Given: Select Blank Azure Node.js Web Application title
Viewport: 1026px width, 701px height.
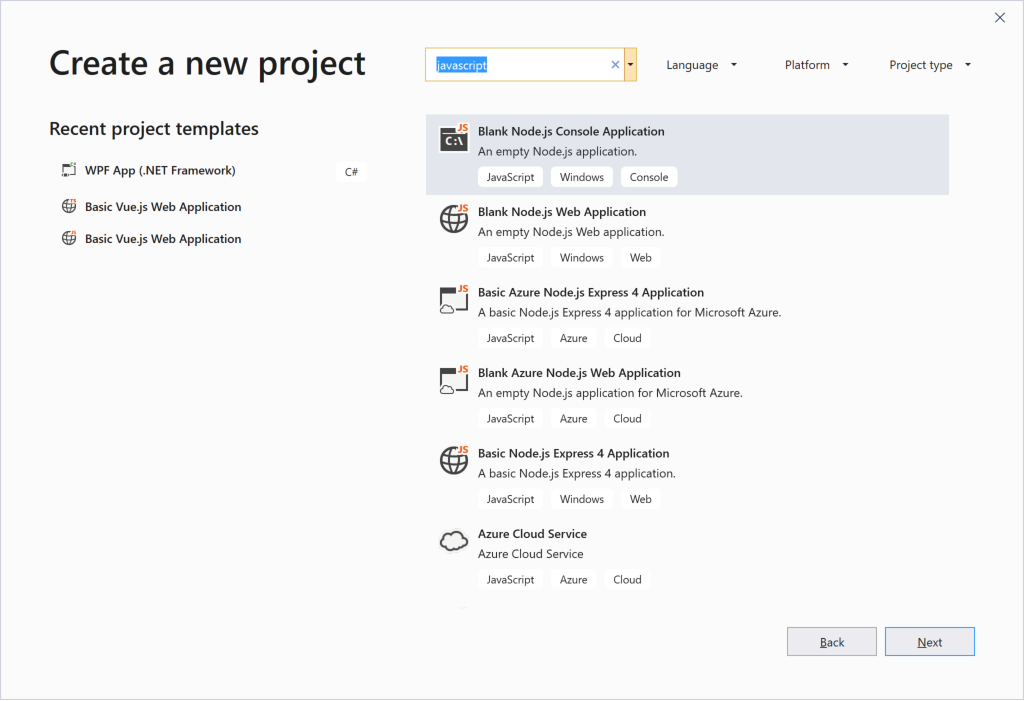Looking at the screenshot, I should coord(579,373).
